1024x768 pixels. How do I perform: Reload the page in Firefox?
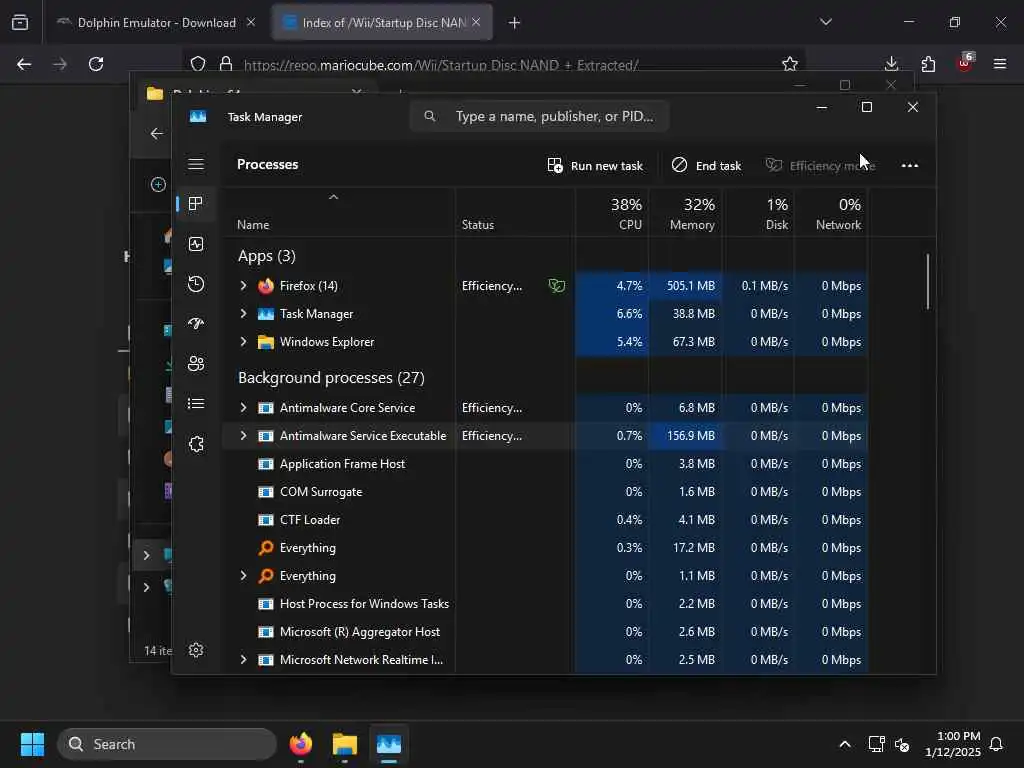96,64
